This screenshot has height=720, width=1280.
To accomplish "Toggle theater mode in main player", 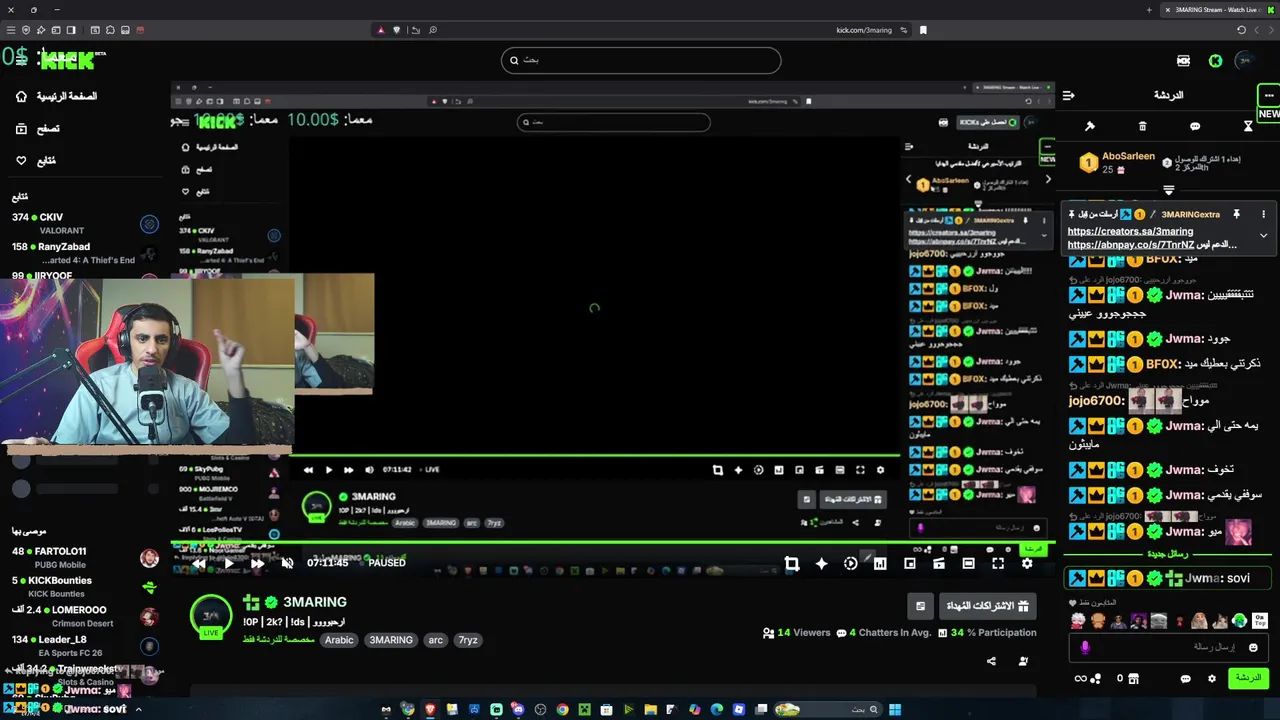I will tap(968, 564).
